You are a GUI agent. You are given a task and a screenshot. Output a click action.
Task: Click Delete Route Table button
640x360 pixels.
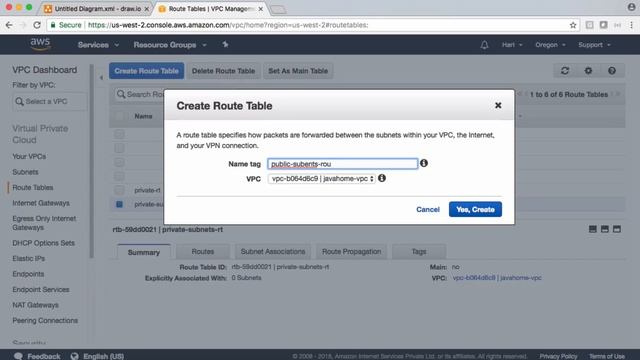(223, 71)
